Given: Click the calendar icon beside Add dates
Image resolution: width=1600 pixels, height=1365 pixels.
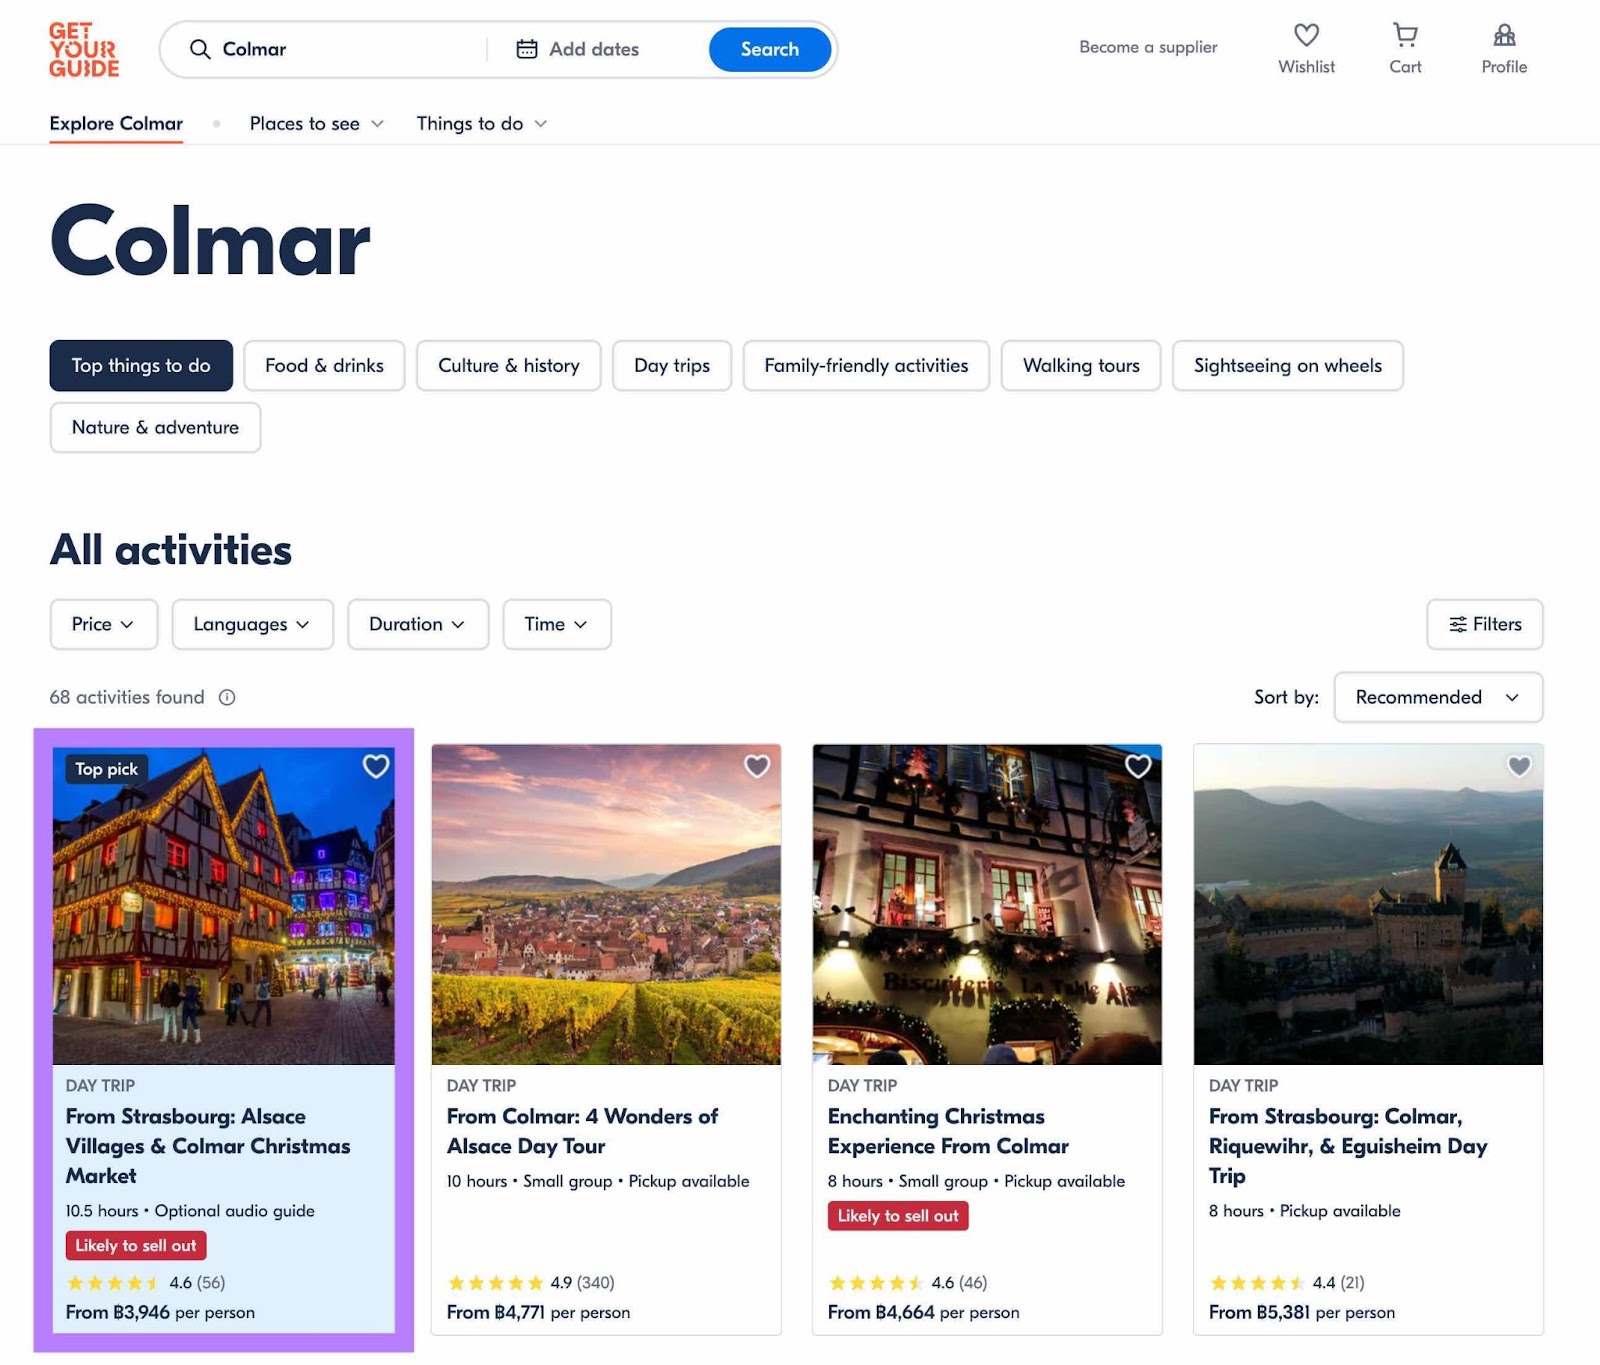Looking at the screenshot, I should point(527,49).
